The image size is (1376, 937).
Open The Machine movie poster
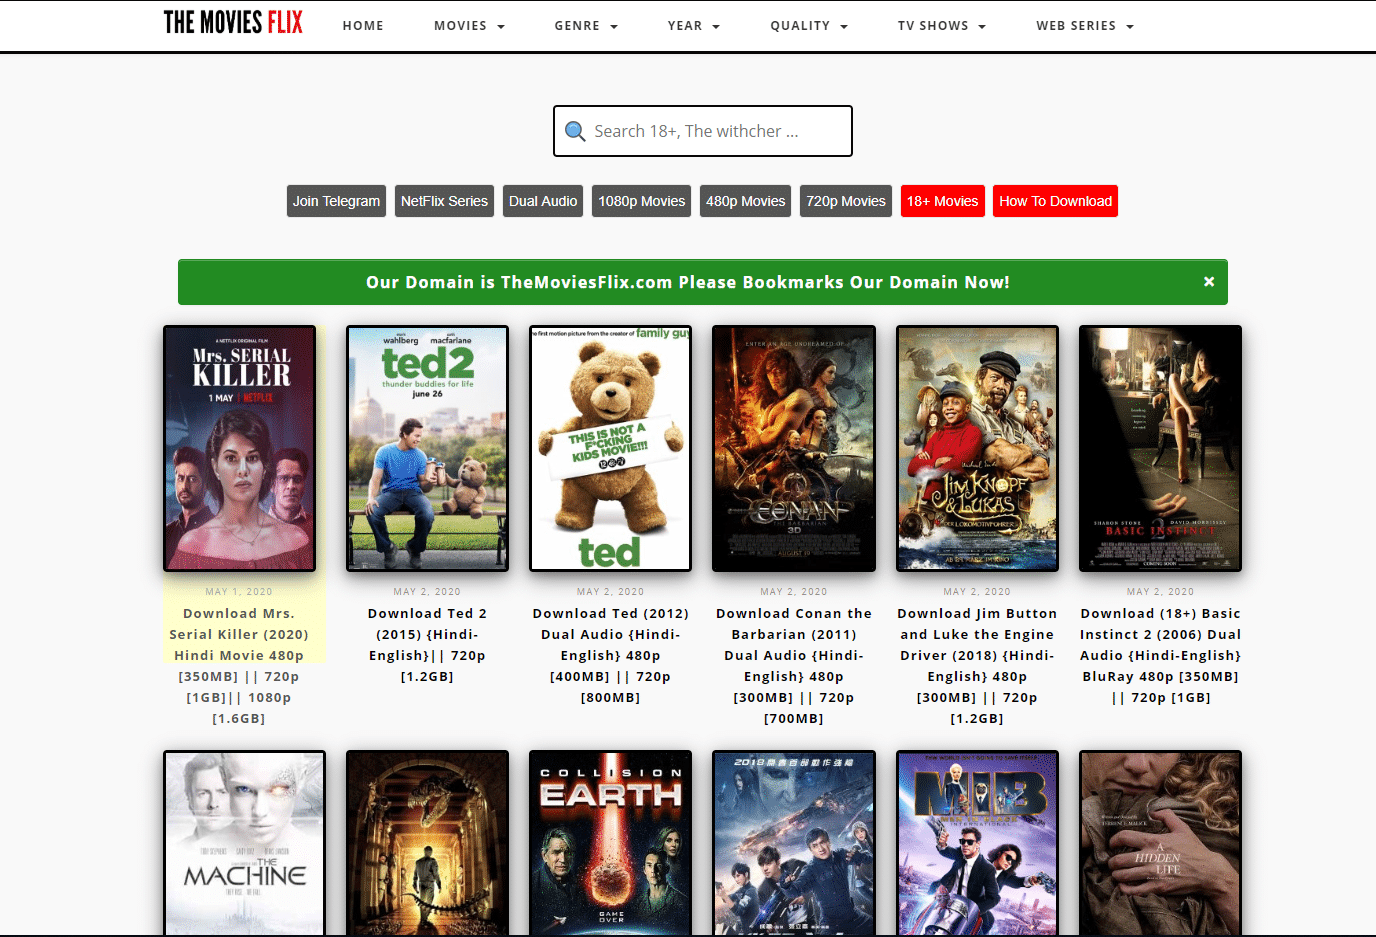[244, 843]
